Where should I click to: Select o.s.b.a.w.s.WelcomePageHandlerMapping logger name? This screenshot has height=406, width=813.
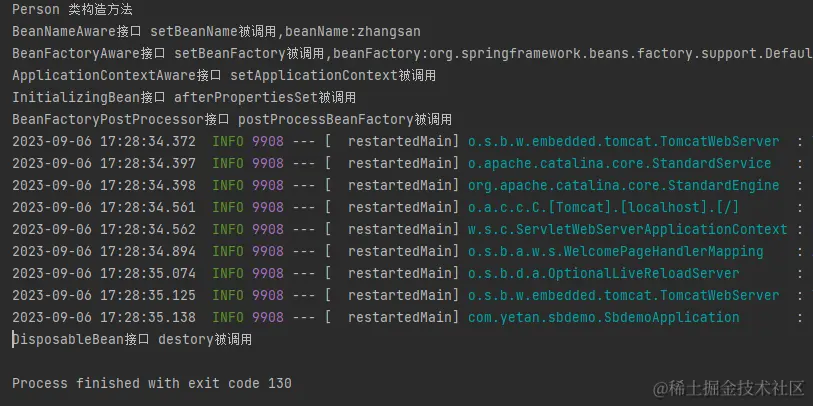click(615, 251)
